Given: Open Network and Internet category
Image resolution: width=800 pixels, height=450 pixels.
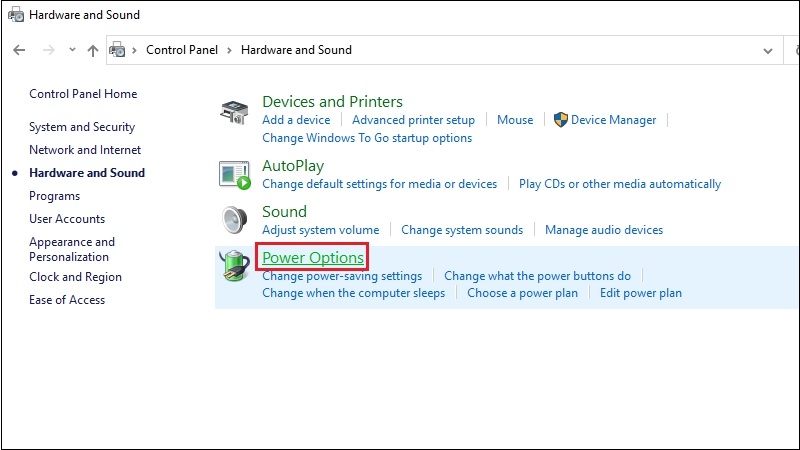Looking at the screenshot, I should click(x=85, y=150).
